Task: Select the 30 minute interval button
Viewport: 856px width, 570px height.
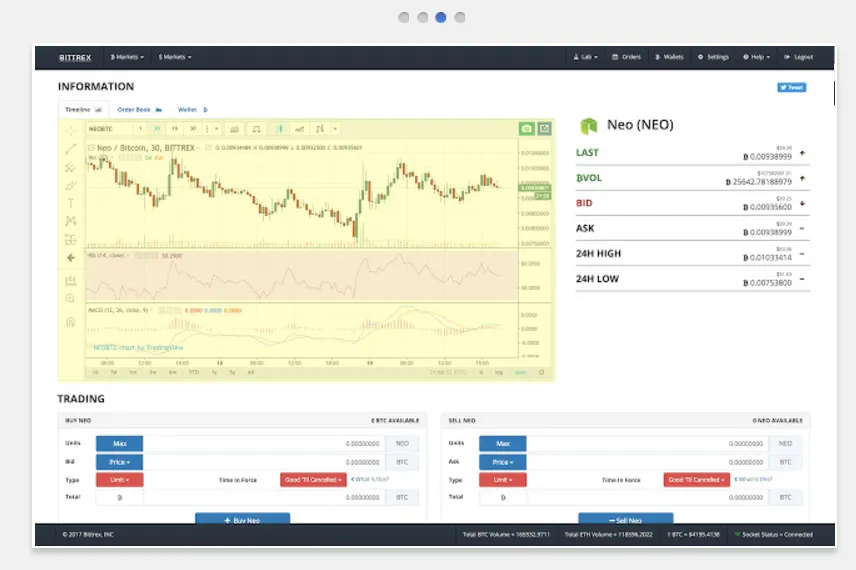Action: (157, 129)
